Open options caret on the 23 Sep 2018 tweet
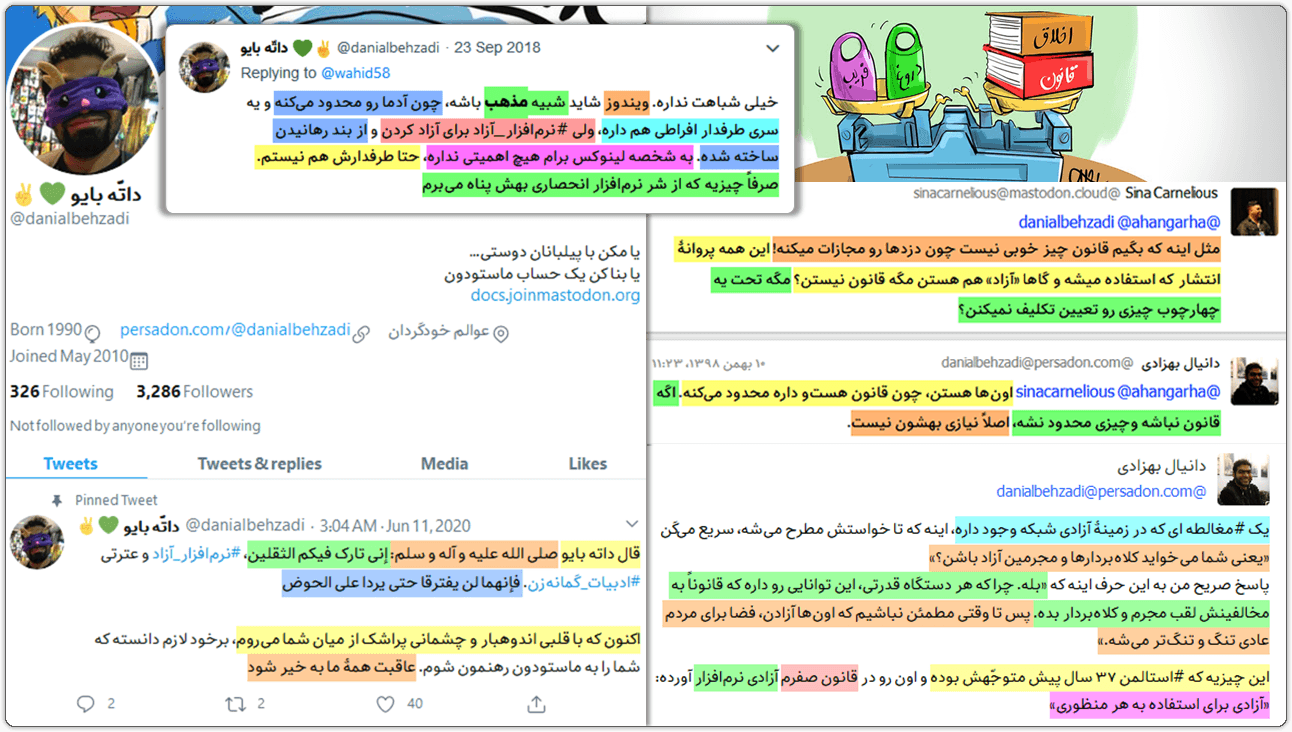 click(771, 47)
